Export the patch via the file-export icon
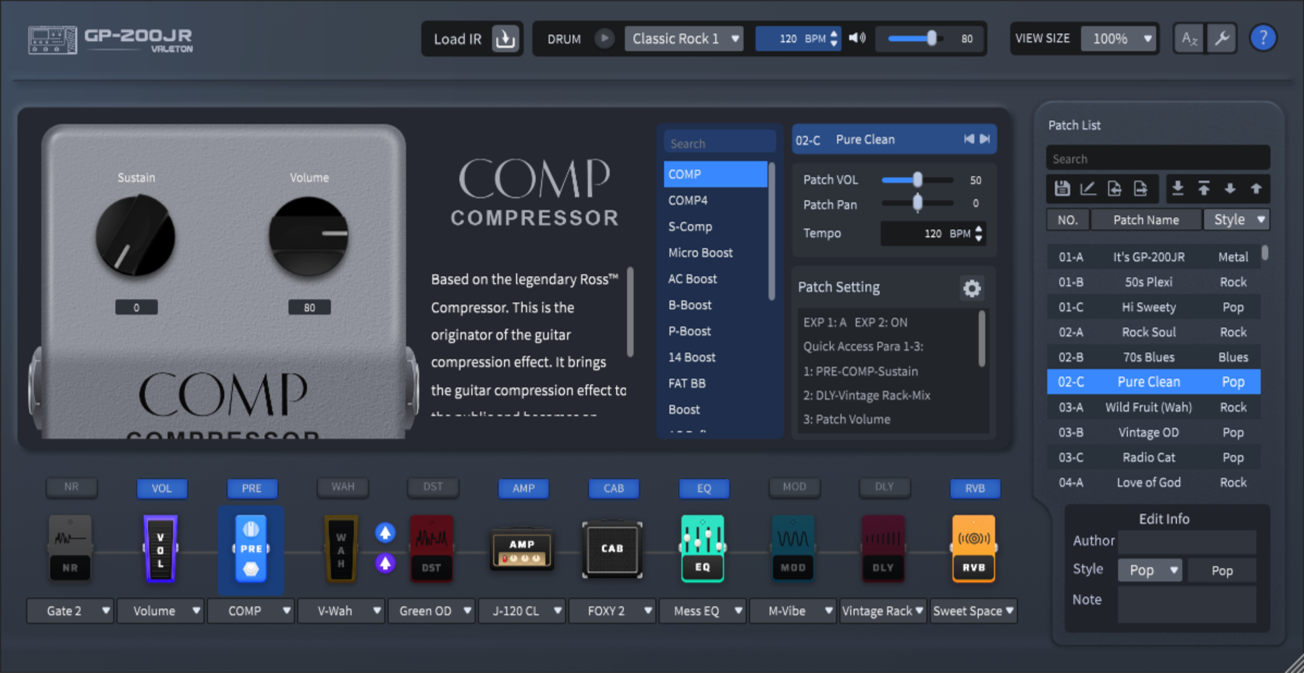 [x=1139, y=188]
